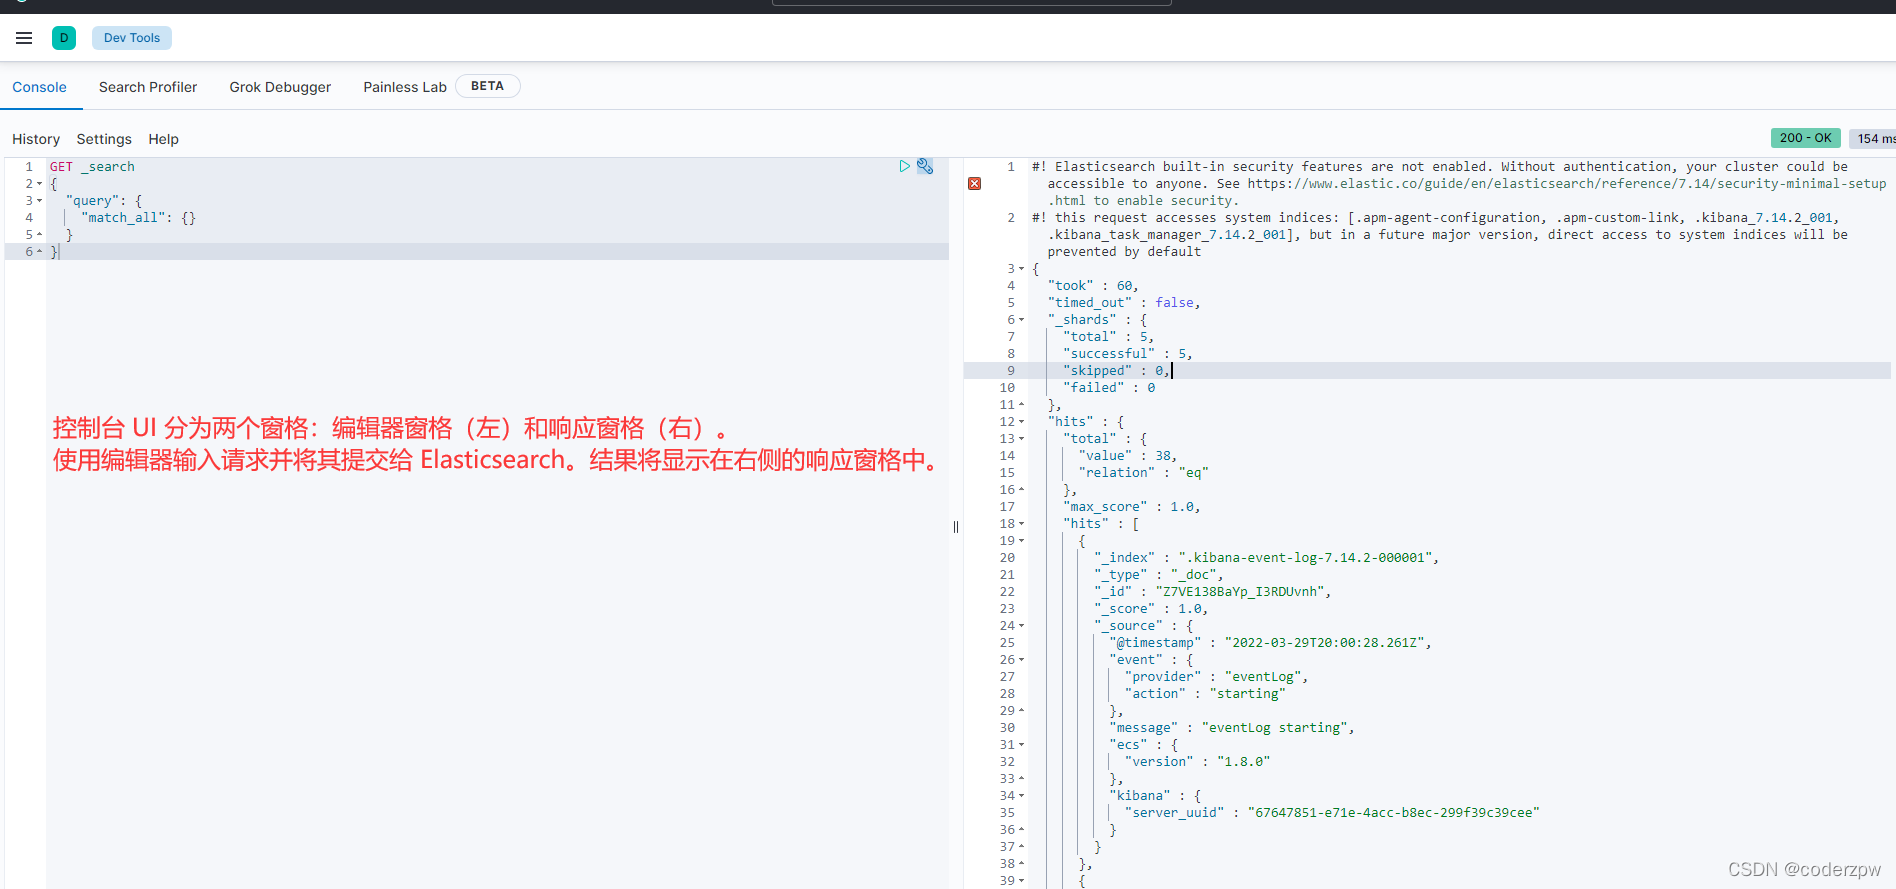Fold the "_shards" object in response
Viewport: 1896px width, 889px height.
click(x=1021, y=320)
